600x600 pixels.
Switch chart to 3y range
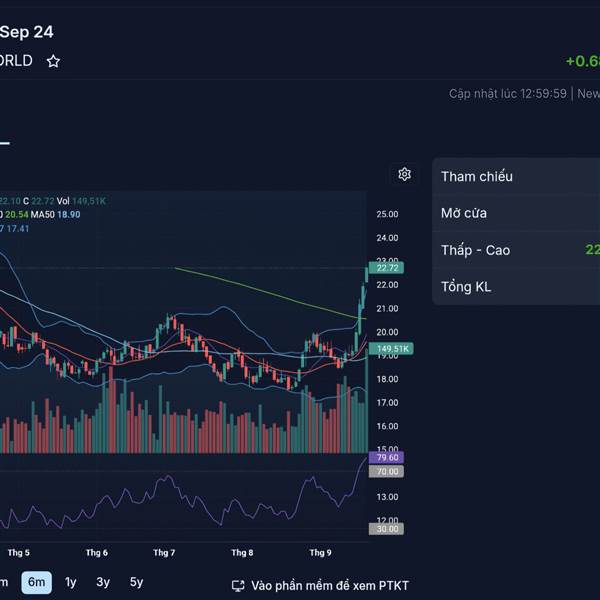click(x=103, y=582)
